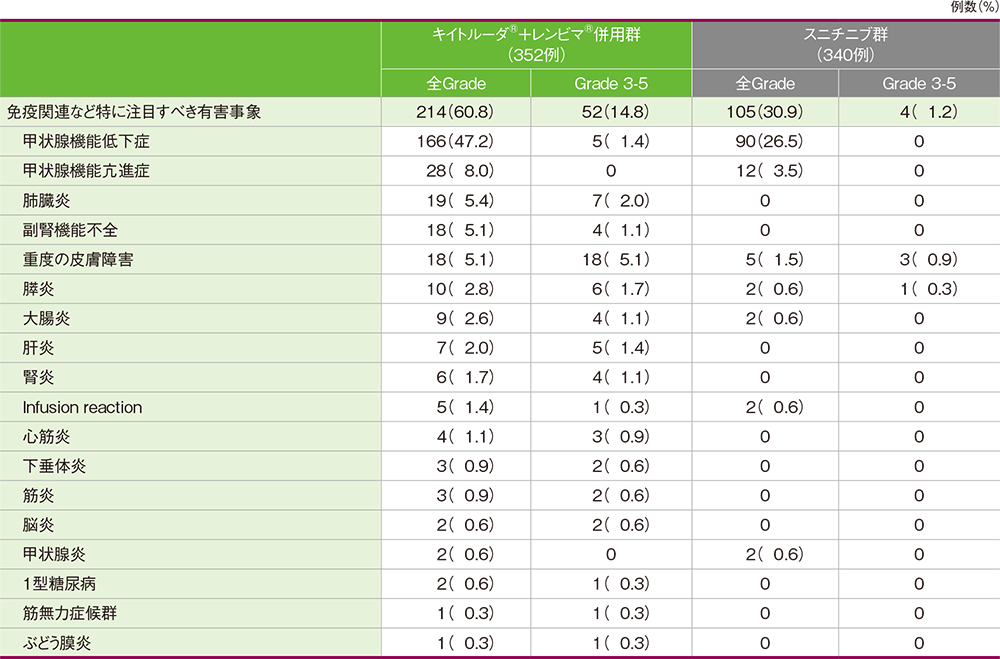Screen dimensions: 1000x659
Task: Select the 全Grade header under スニチニブ群
Action: coord(765,83)
